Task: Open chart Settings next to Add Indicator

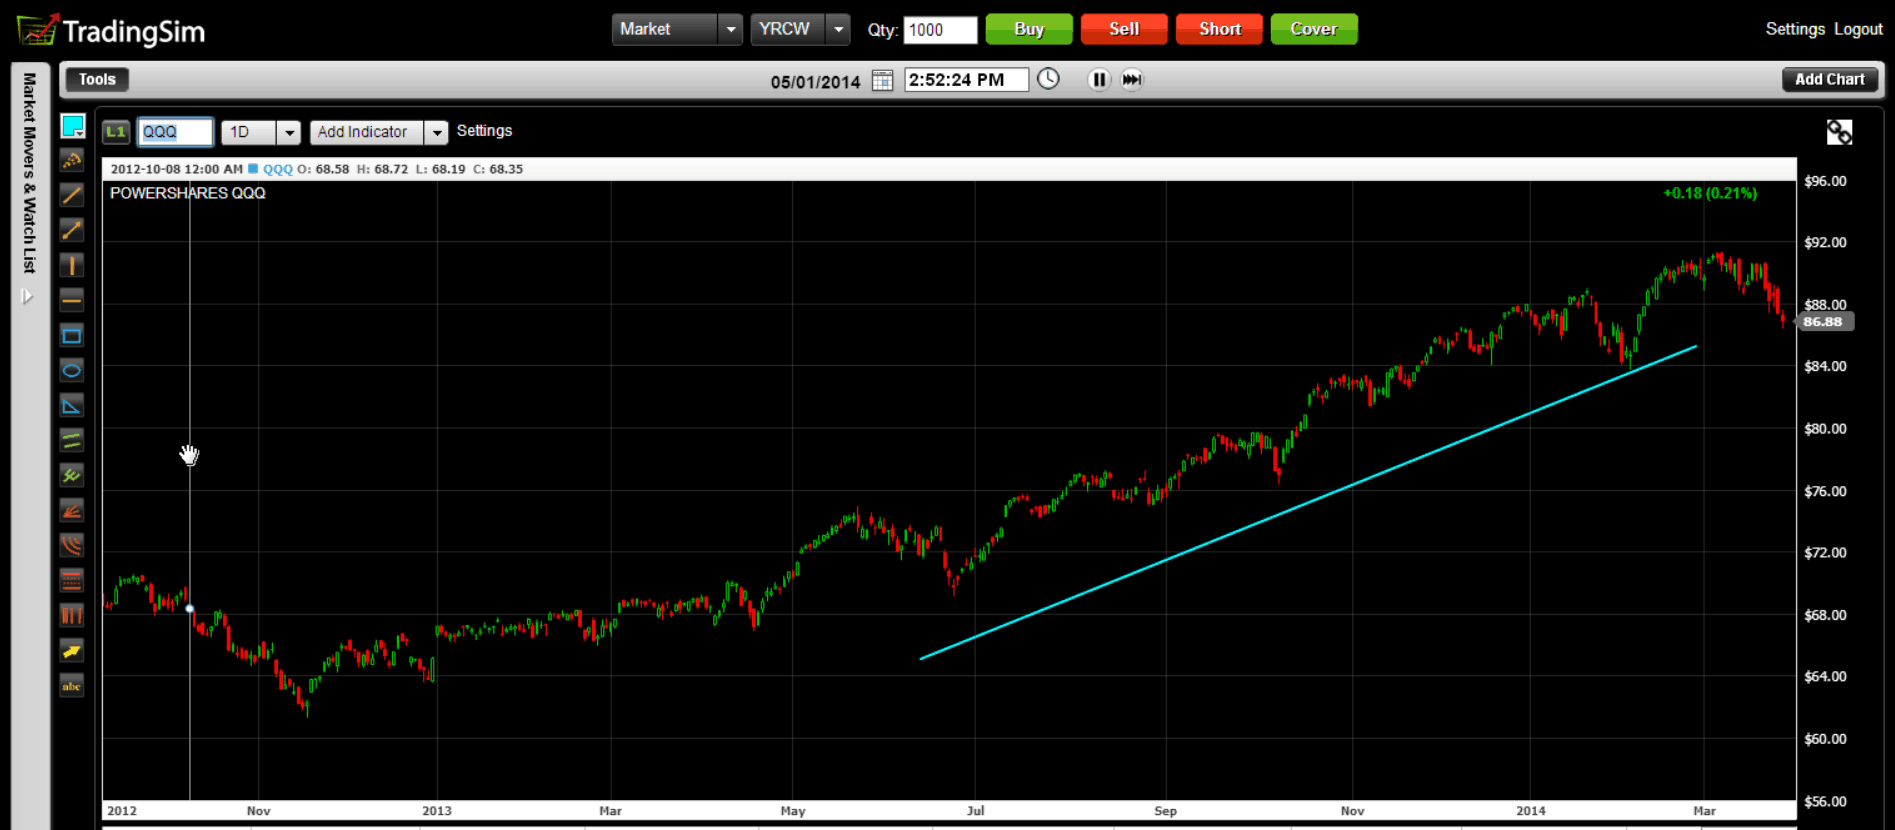Action: [x=484, y=131]
